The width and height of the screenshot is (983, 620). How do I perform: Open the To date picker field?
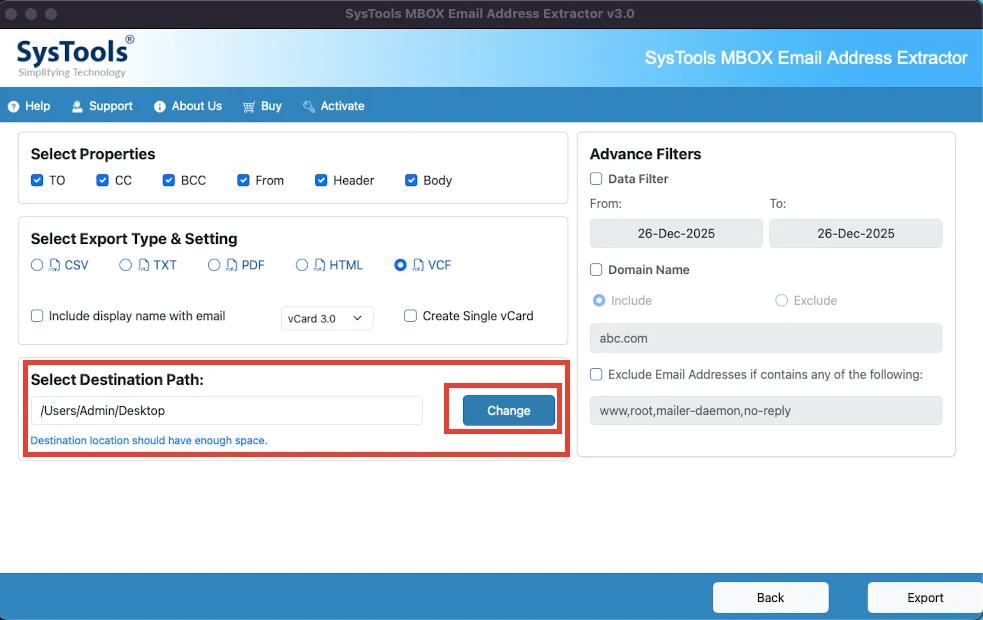point(856,233)
